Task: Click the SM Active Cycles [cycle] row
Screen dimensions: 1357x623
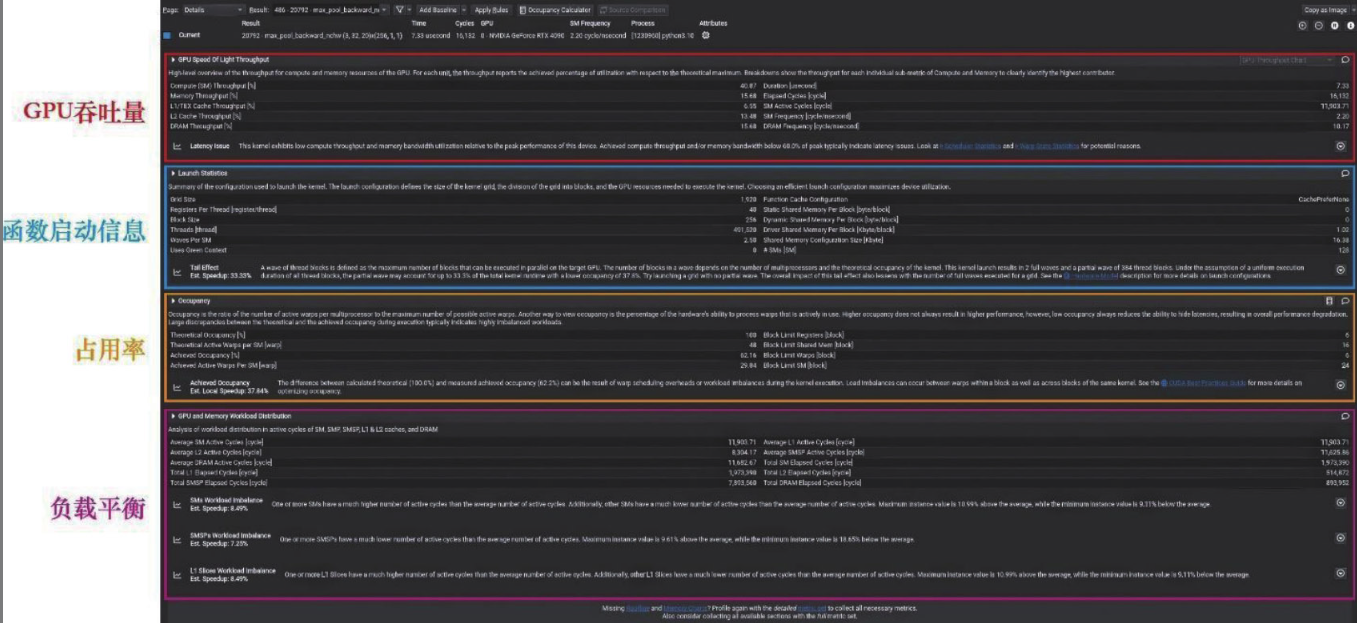Action: (x=1057, y=106)
